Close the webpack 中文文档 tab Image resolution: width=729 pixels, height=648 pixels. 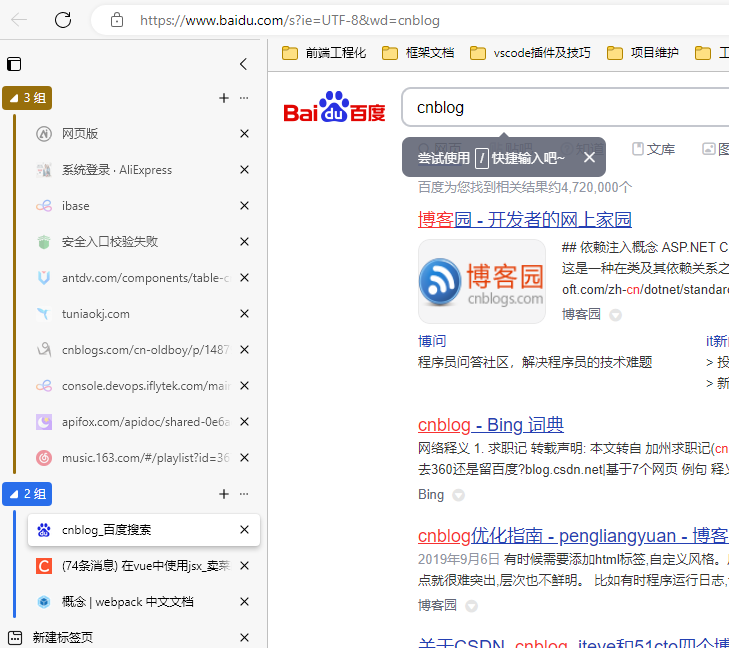click(244, 602)
